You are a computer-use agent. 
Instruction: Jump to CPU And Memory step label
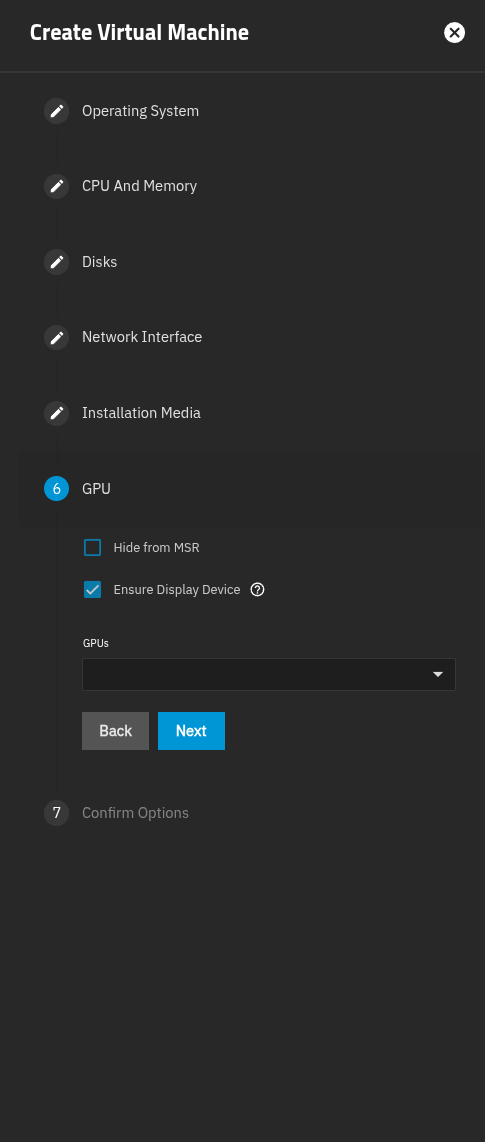pyautogui.click(x=140, y=186)
